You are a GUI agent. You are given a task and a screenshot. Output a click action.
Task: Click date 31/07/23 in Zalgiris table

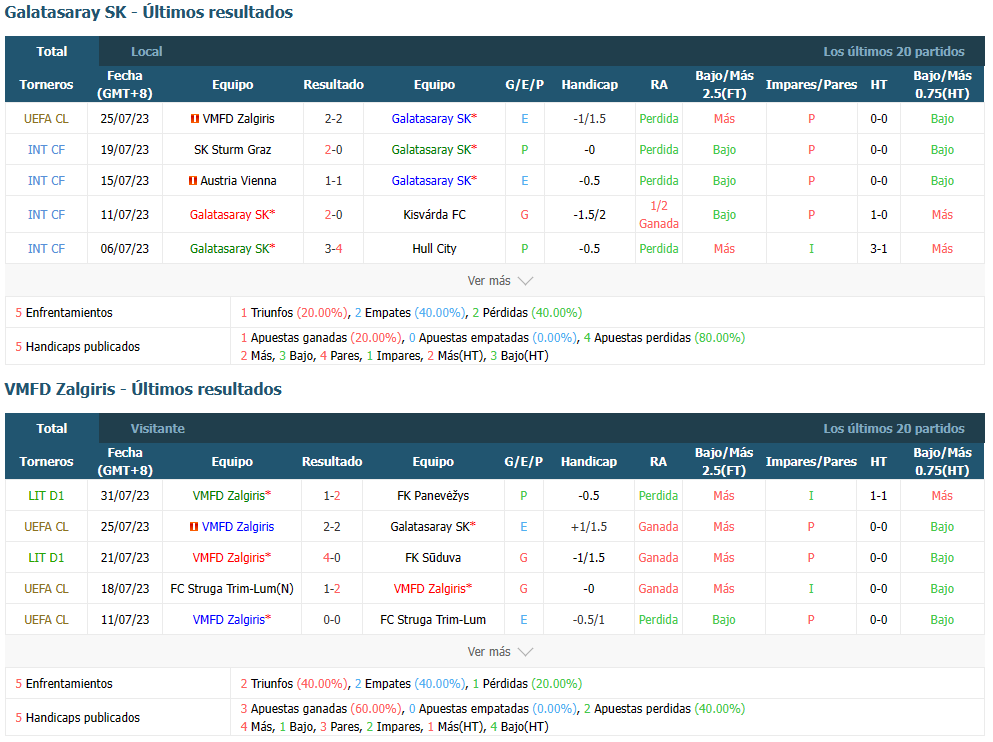pyautogui.click(x=125, y=496)
